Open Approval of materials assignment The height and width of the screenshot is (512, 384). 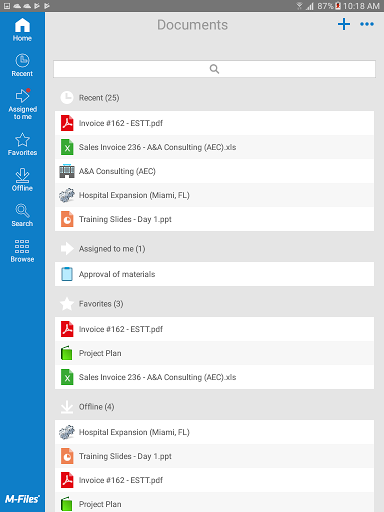pos(214,274)
